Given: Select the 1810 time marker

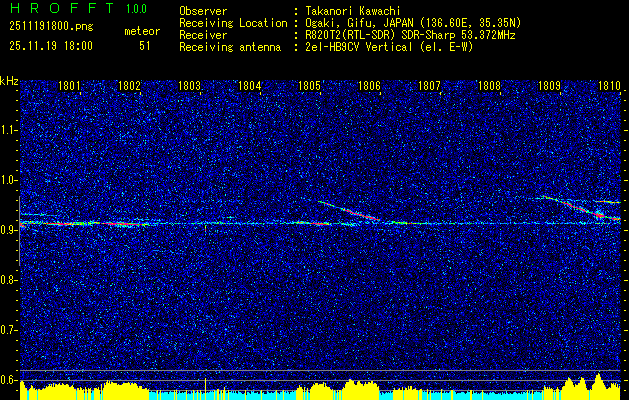Looking at the screenshot, I should point(609,85).
